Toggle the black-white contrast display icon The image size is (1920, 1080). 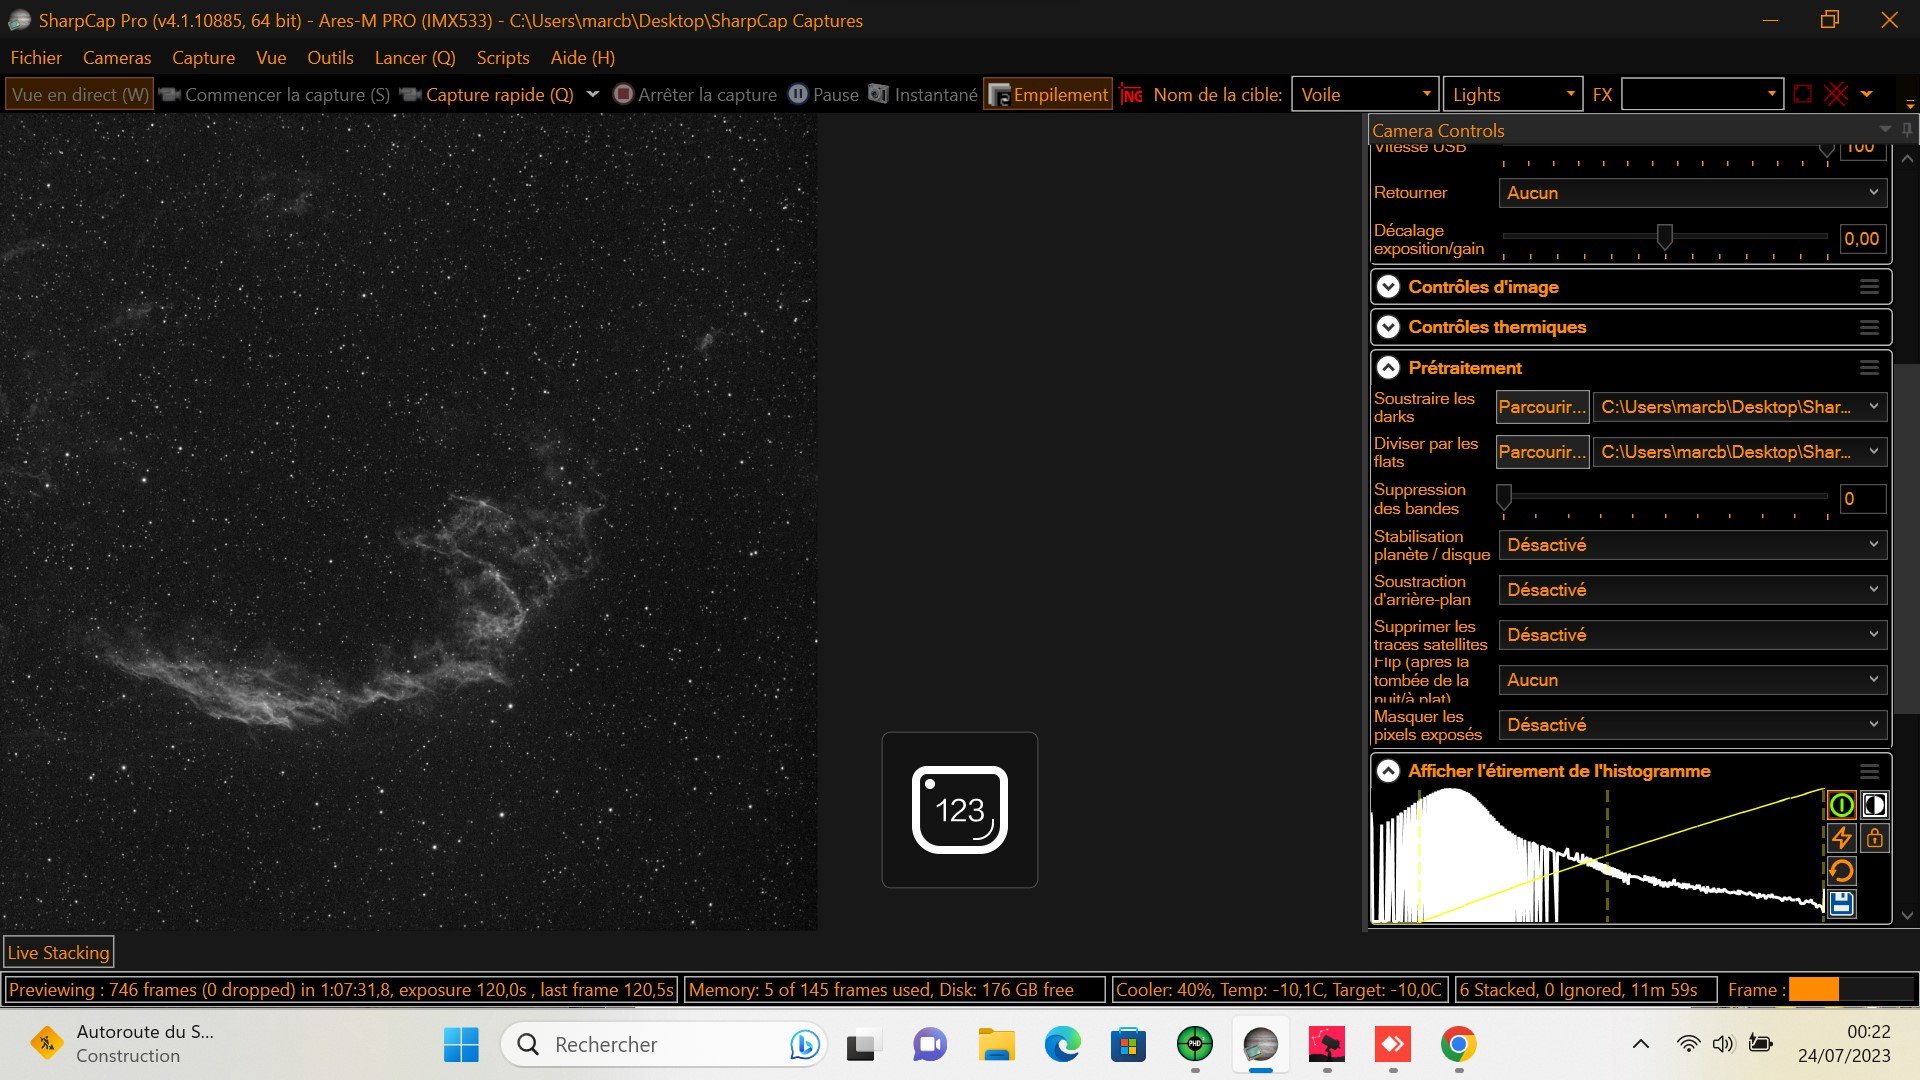pos(1874,805)
